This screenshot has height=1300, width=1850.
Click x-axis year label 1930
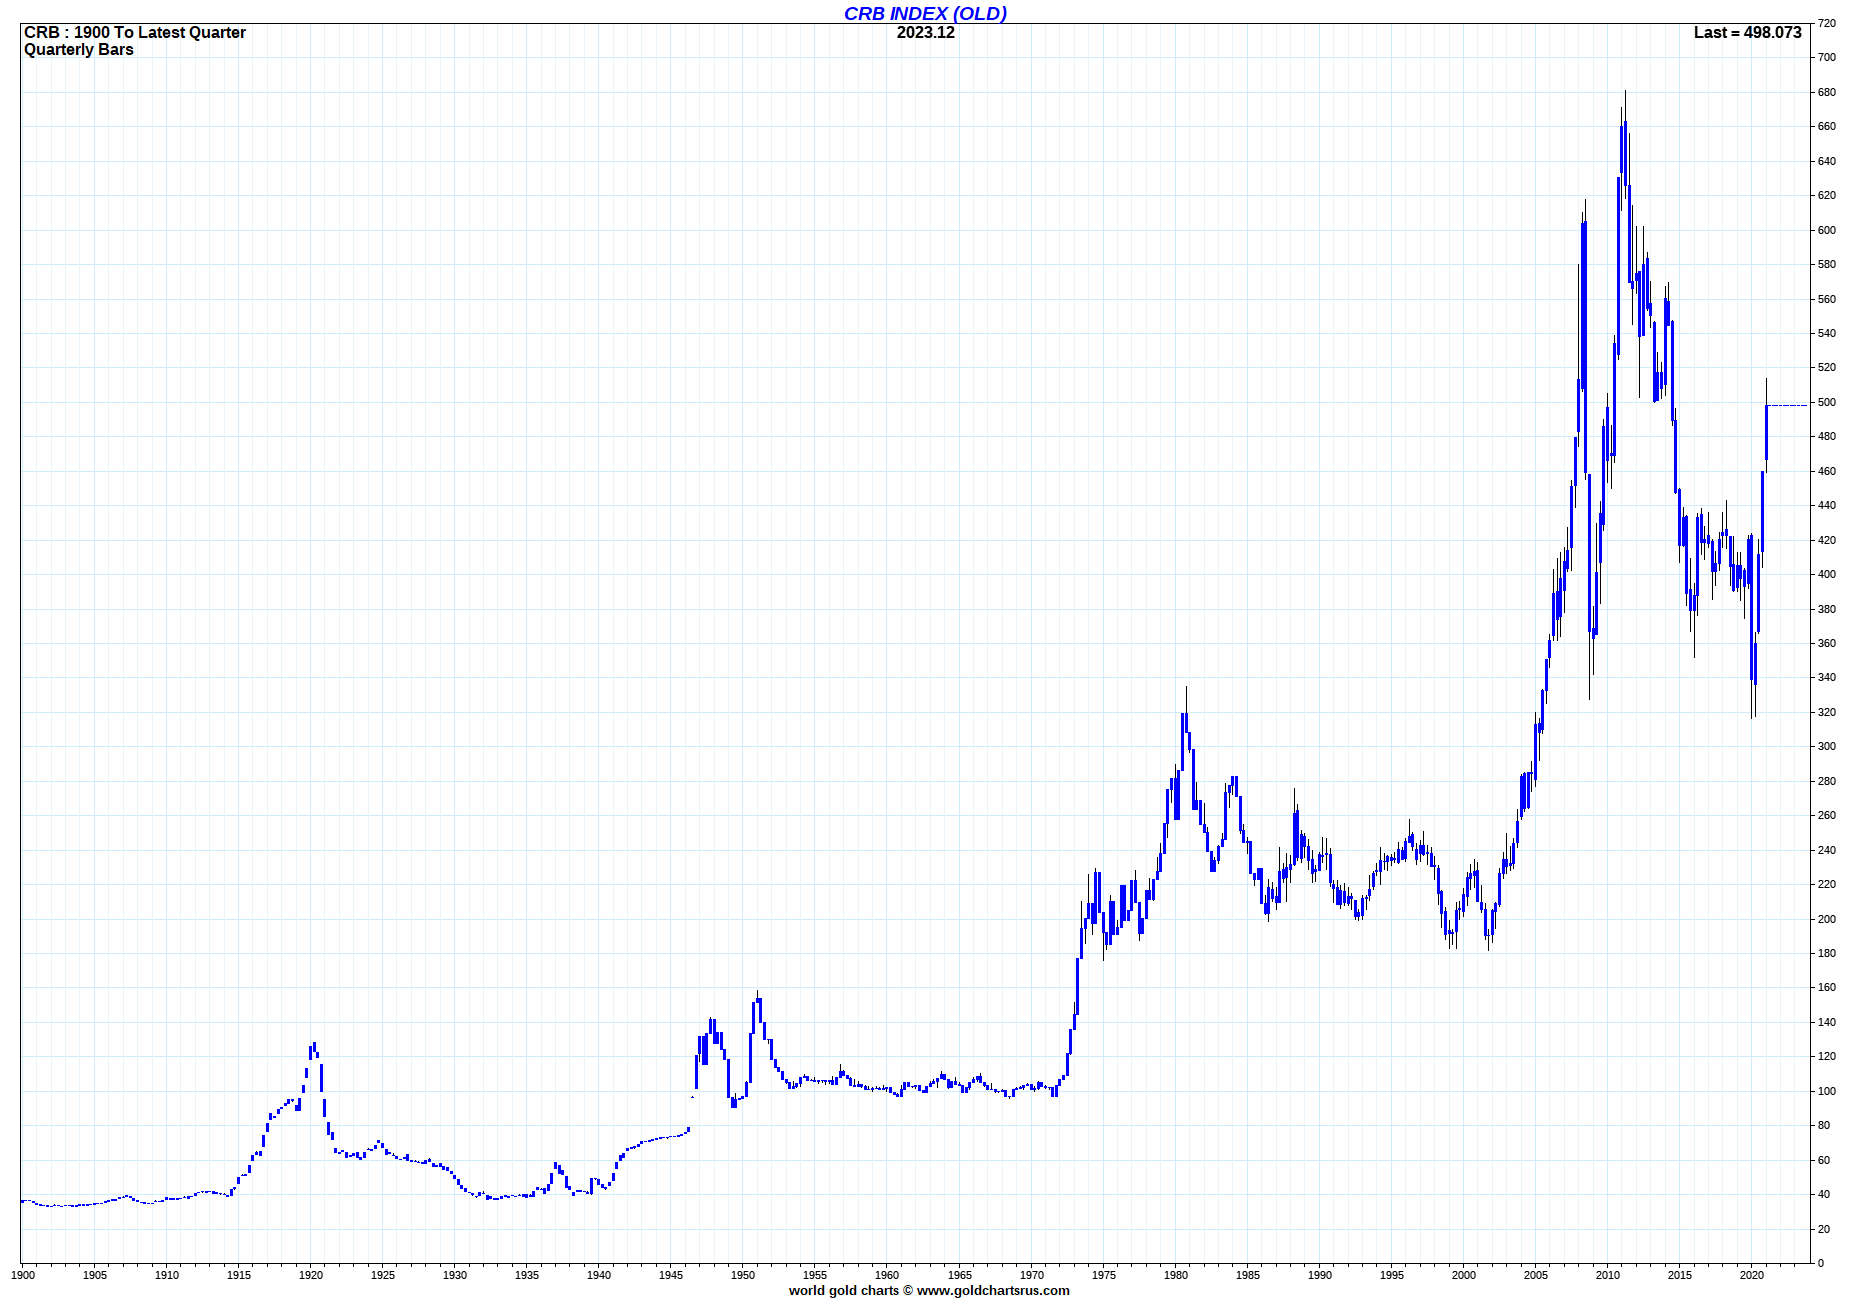click(455, 1274)
